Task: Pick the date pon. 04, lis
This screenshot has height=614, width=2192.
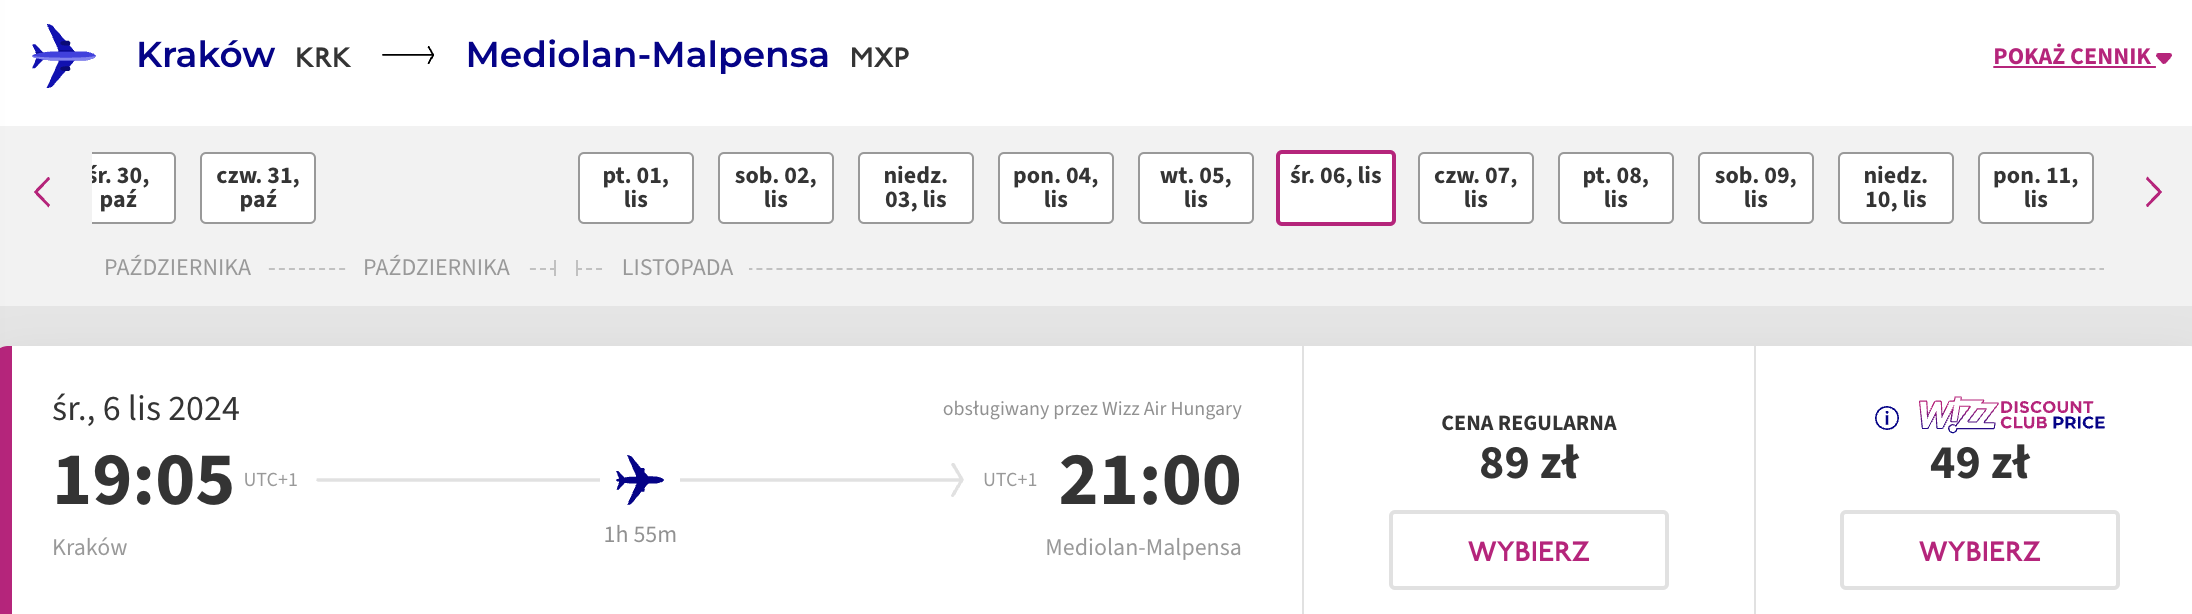Action: (x=1056, y=188)
